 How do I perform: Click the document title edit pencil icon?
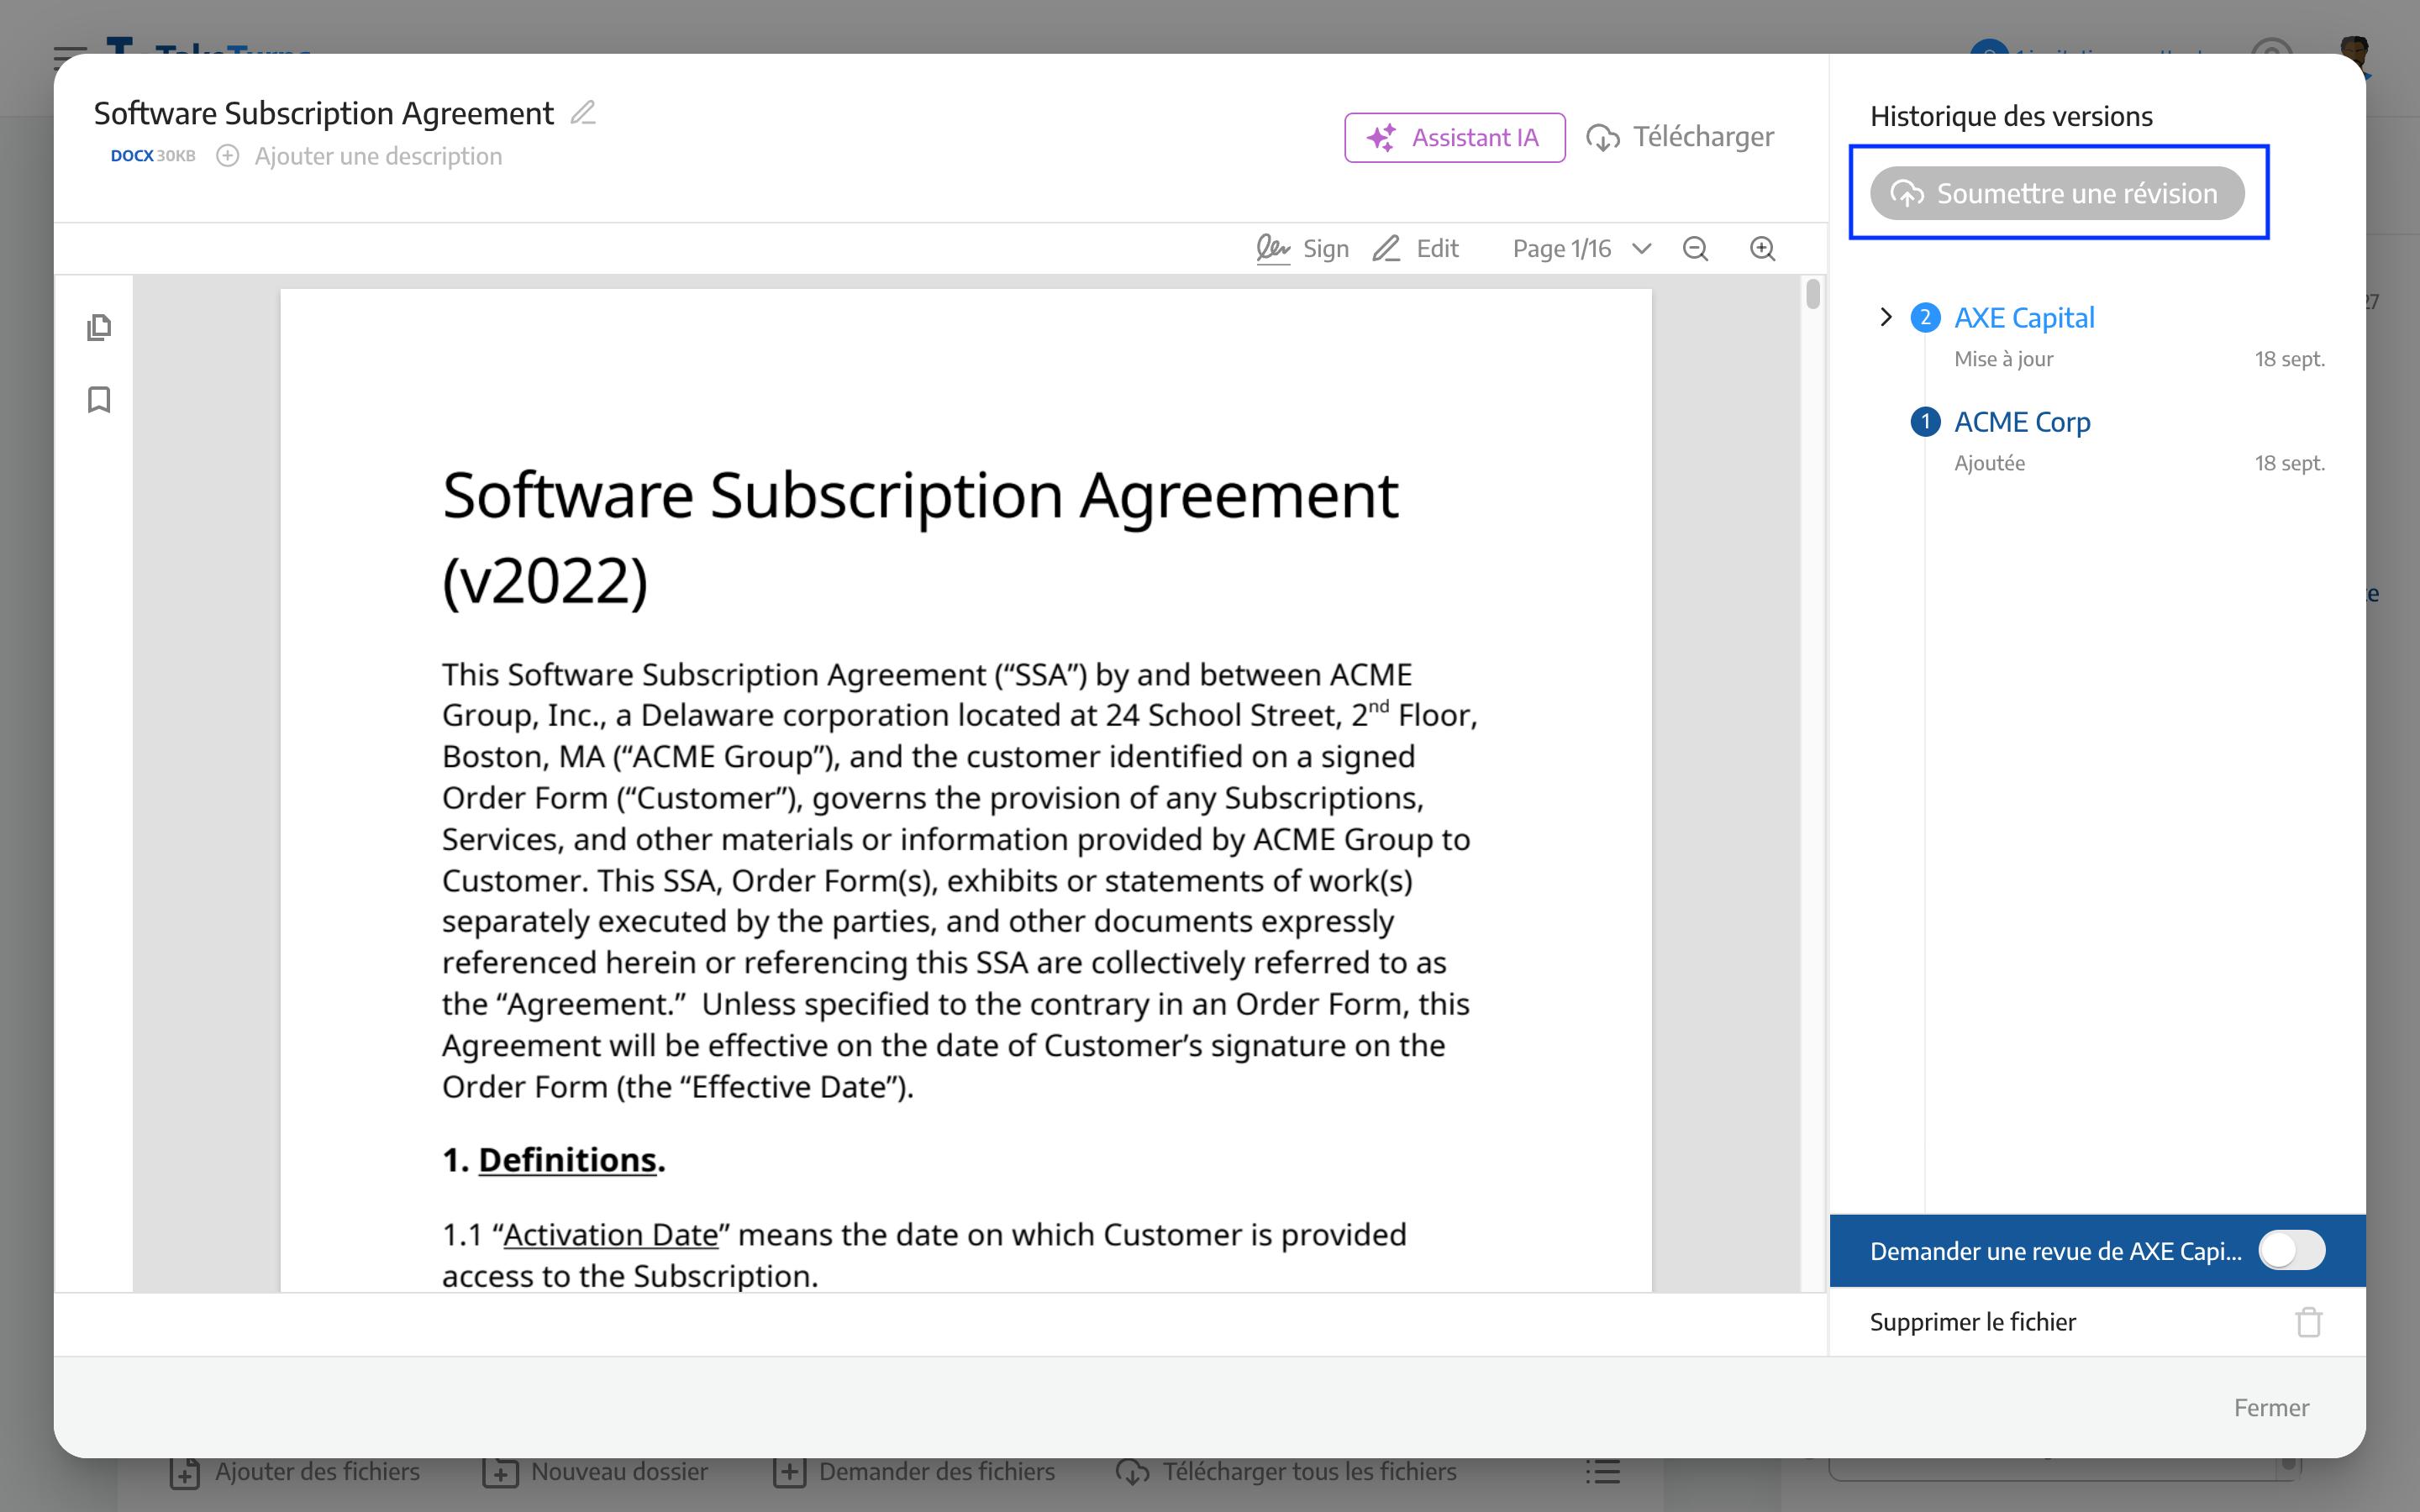click(586, 113)
